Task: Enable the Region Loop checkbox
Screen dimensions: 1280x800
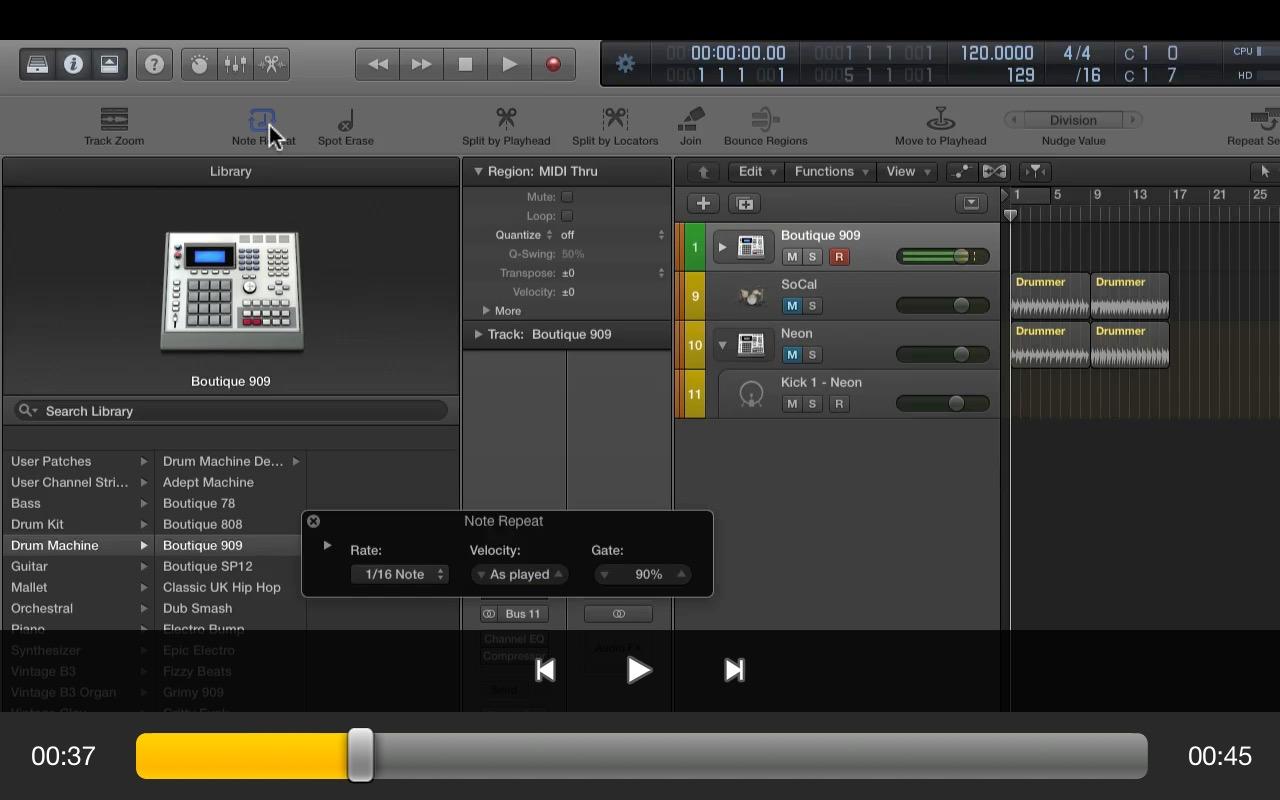Action: [x=567, y=216]
